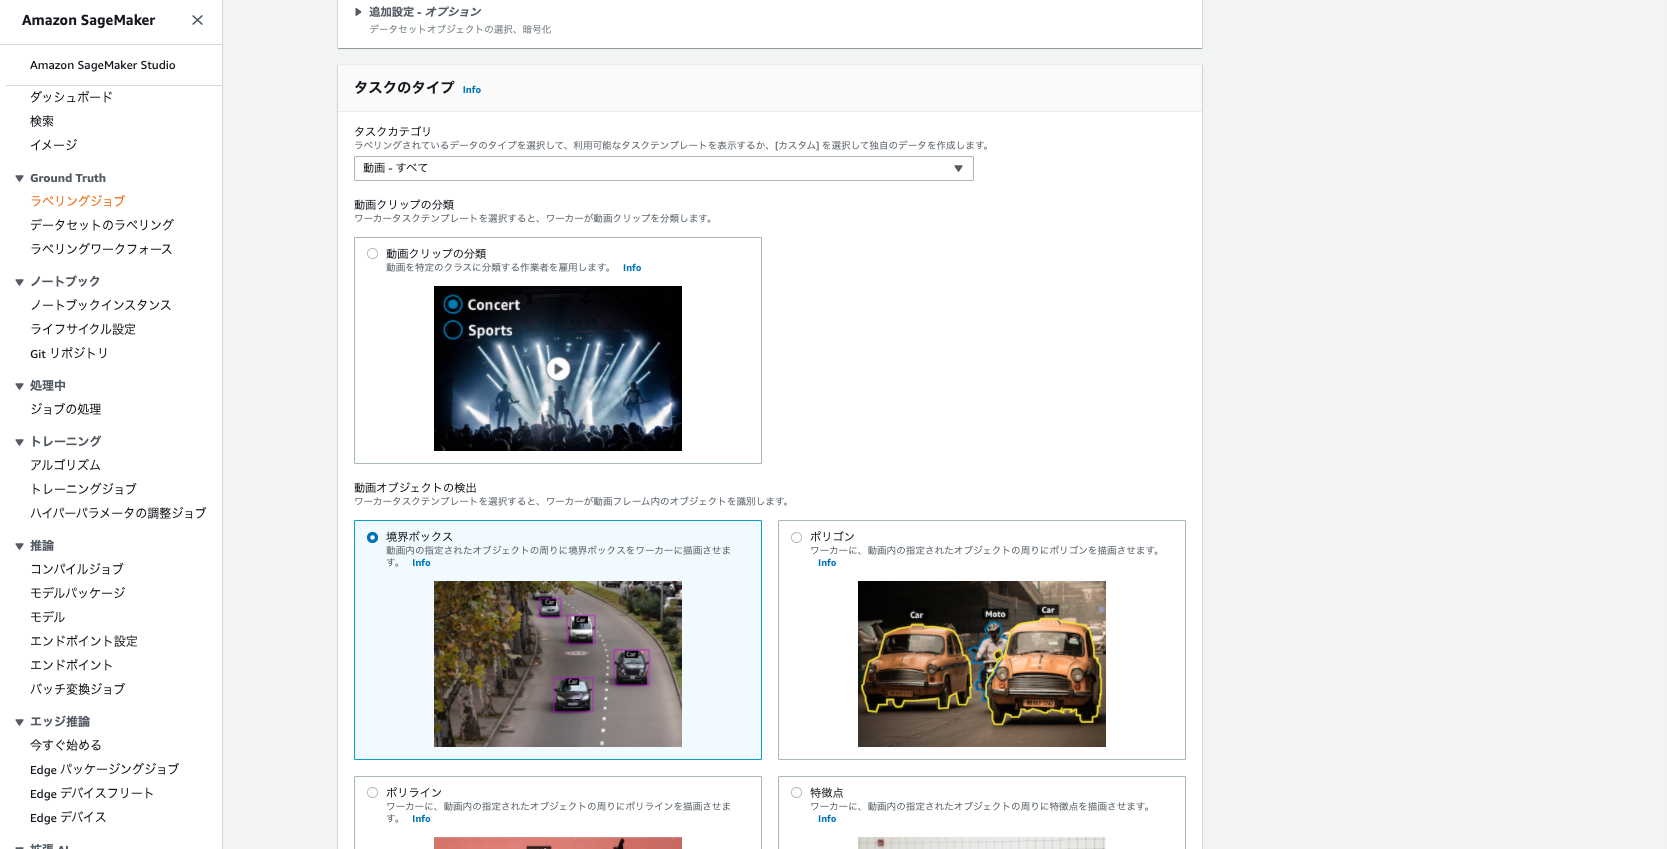Open ラベリングワークフォース page
1667x849 pixels.
click(101, 249)
